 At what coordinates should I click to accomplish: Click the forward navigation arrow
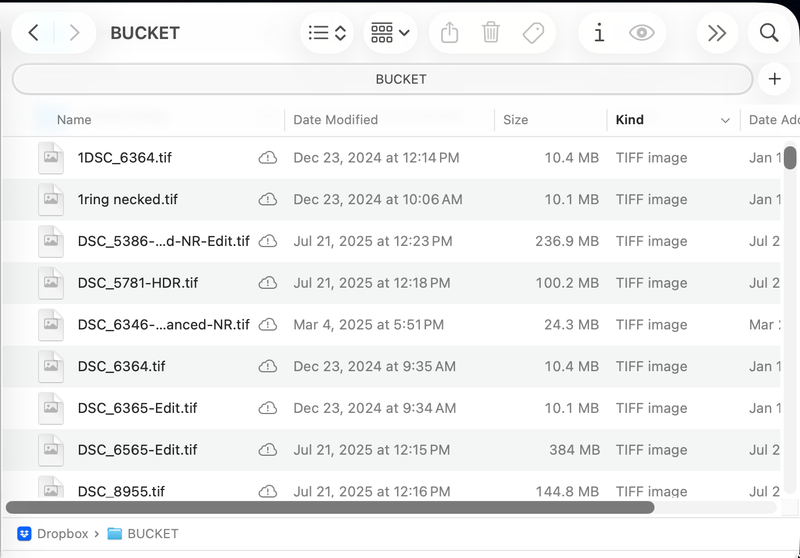point(74,33)
